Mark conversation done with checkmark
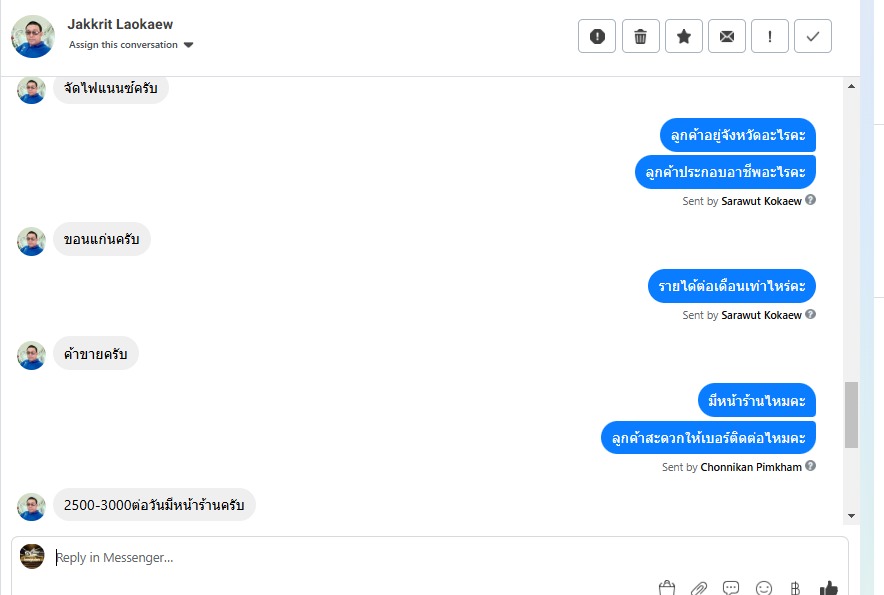This screenshot has width=884, height=595. [x=812, y=36]
